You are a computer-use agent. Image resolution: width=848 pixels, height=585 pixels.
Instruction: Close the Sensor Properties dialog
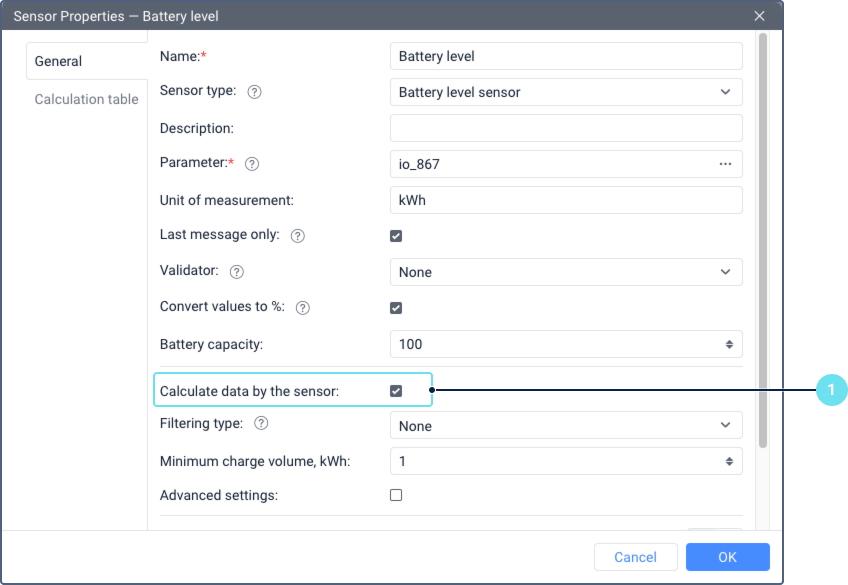759,16
